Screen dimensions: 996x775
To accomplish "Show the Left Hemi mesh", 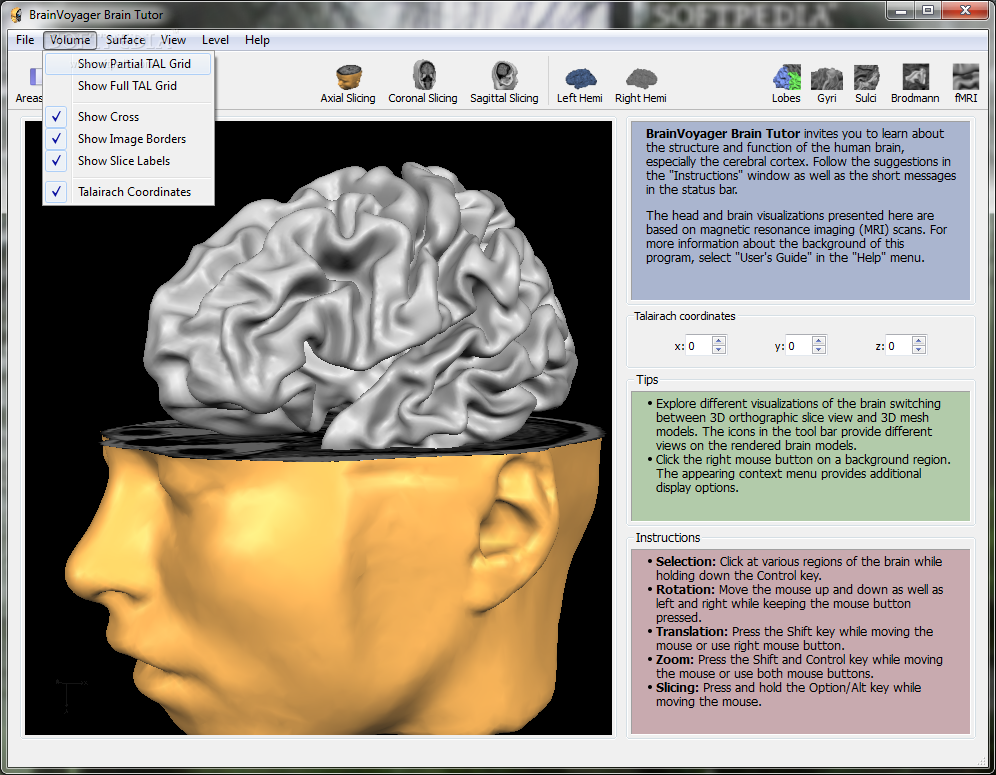I will (579, 85).
